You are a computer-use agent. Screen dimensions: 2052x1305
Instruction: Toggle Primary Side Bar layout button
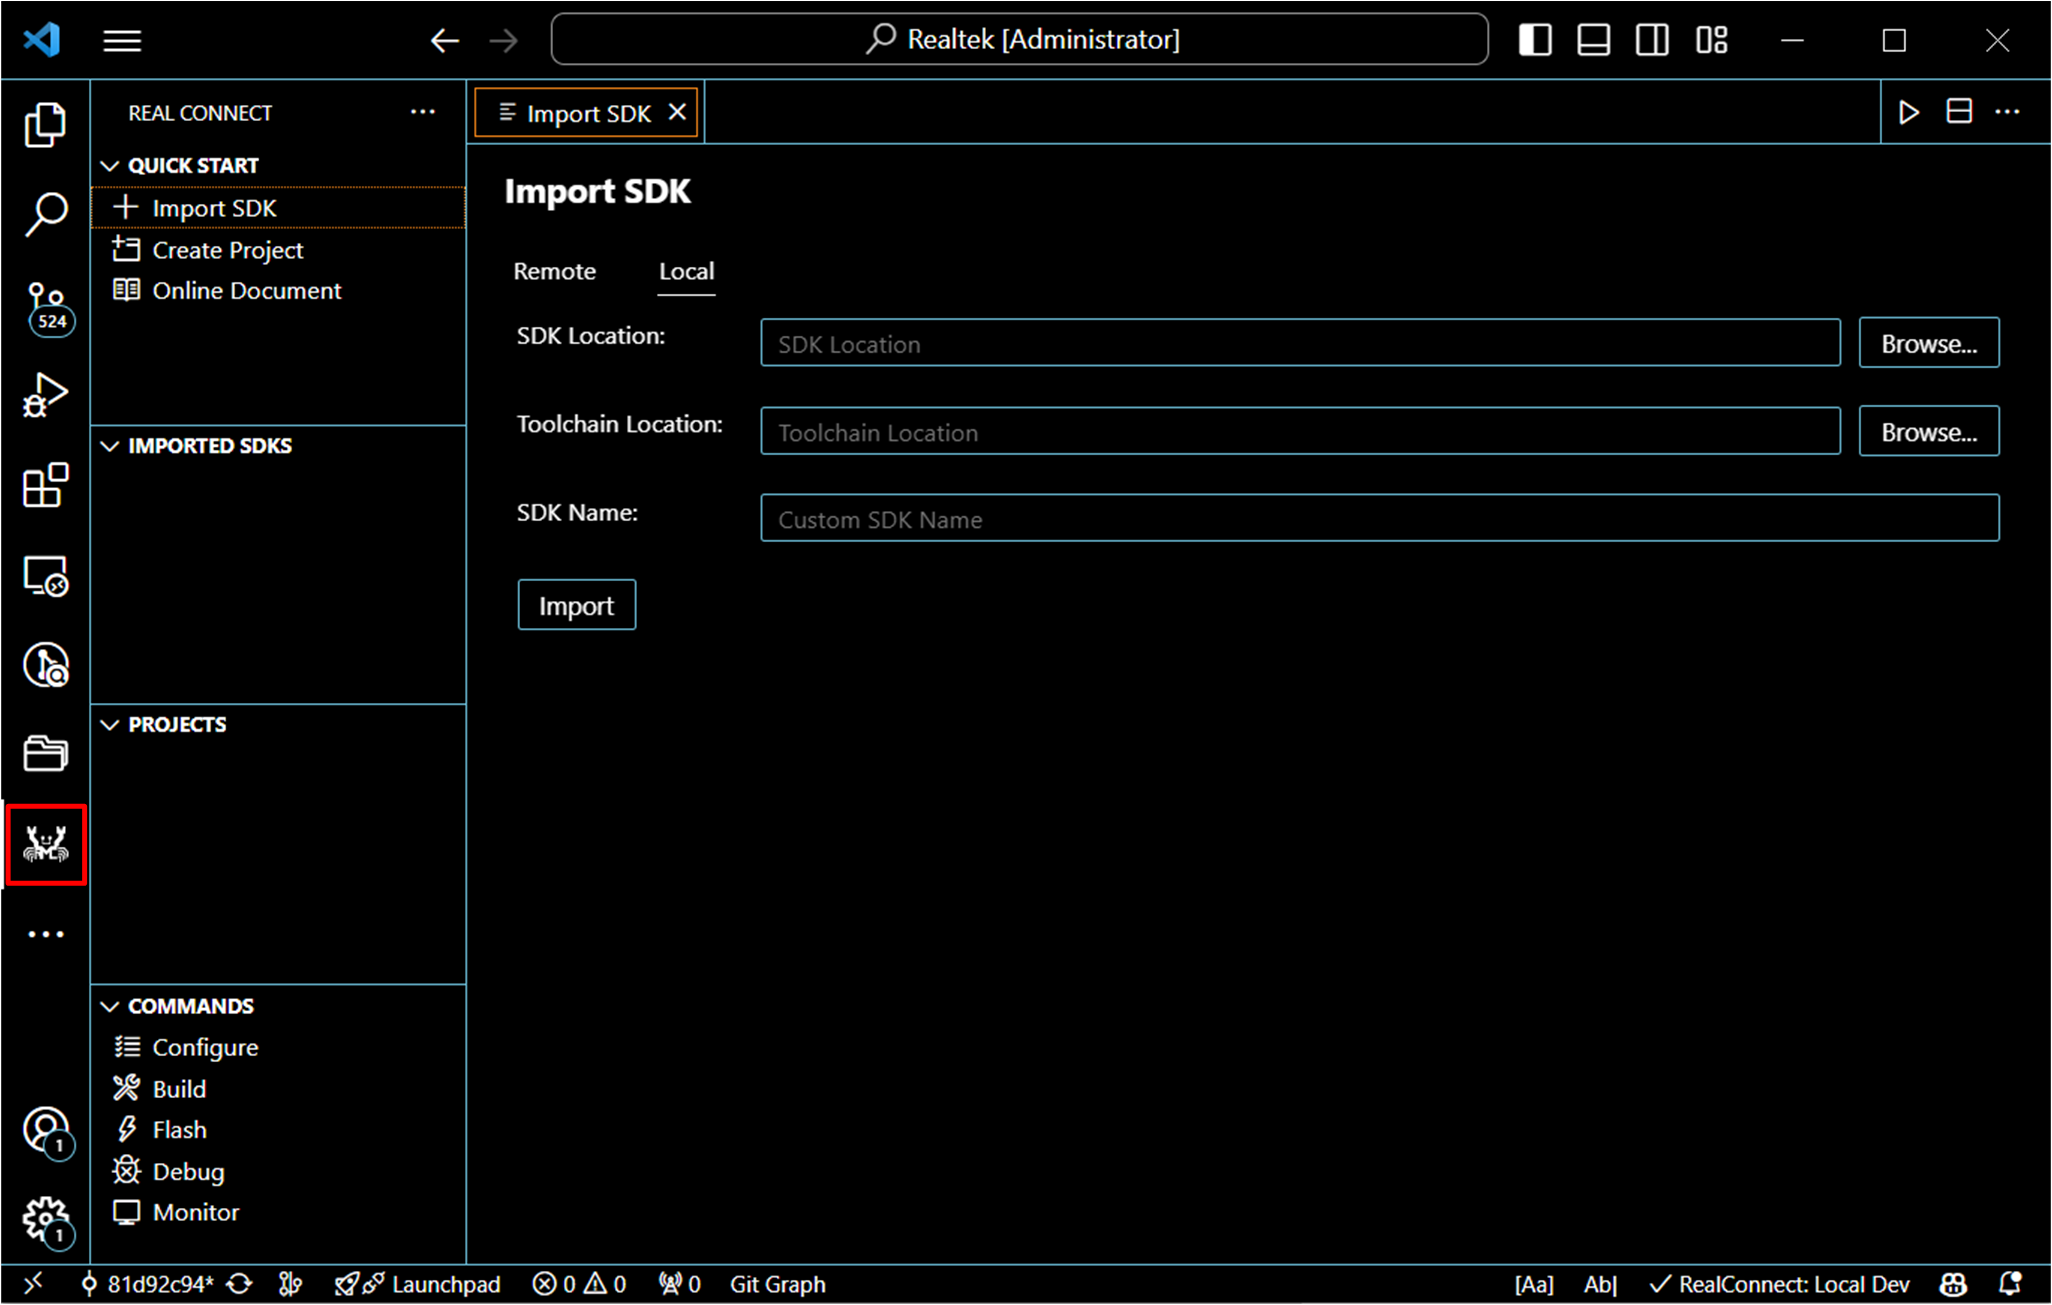point(1535,40)
